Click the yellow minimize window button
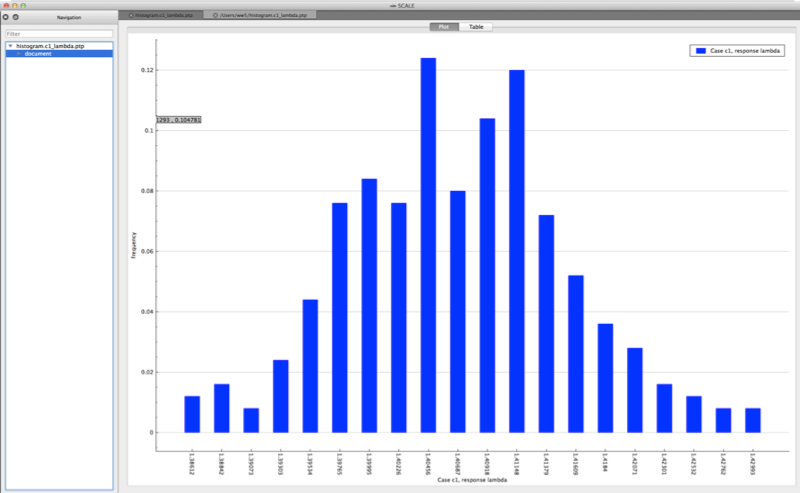Screen dimensions: 800x493 pos(14,5)
